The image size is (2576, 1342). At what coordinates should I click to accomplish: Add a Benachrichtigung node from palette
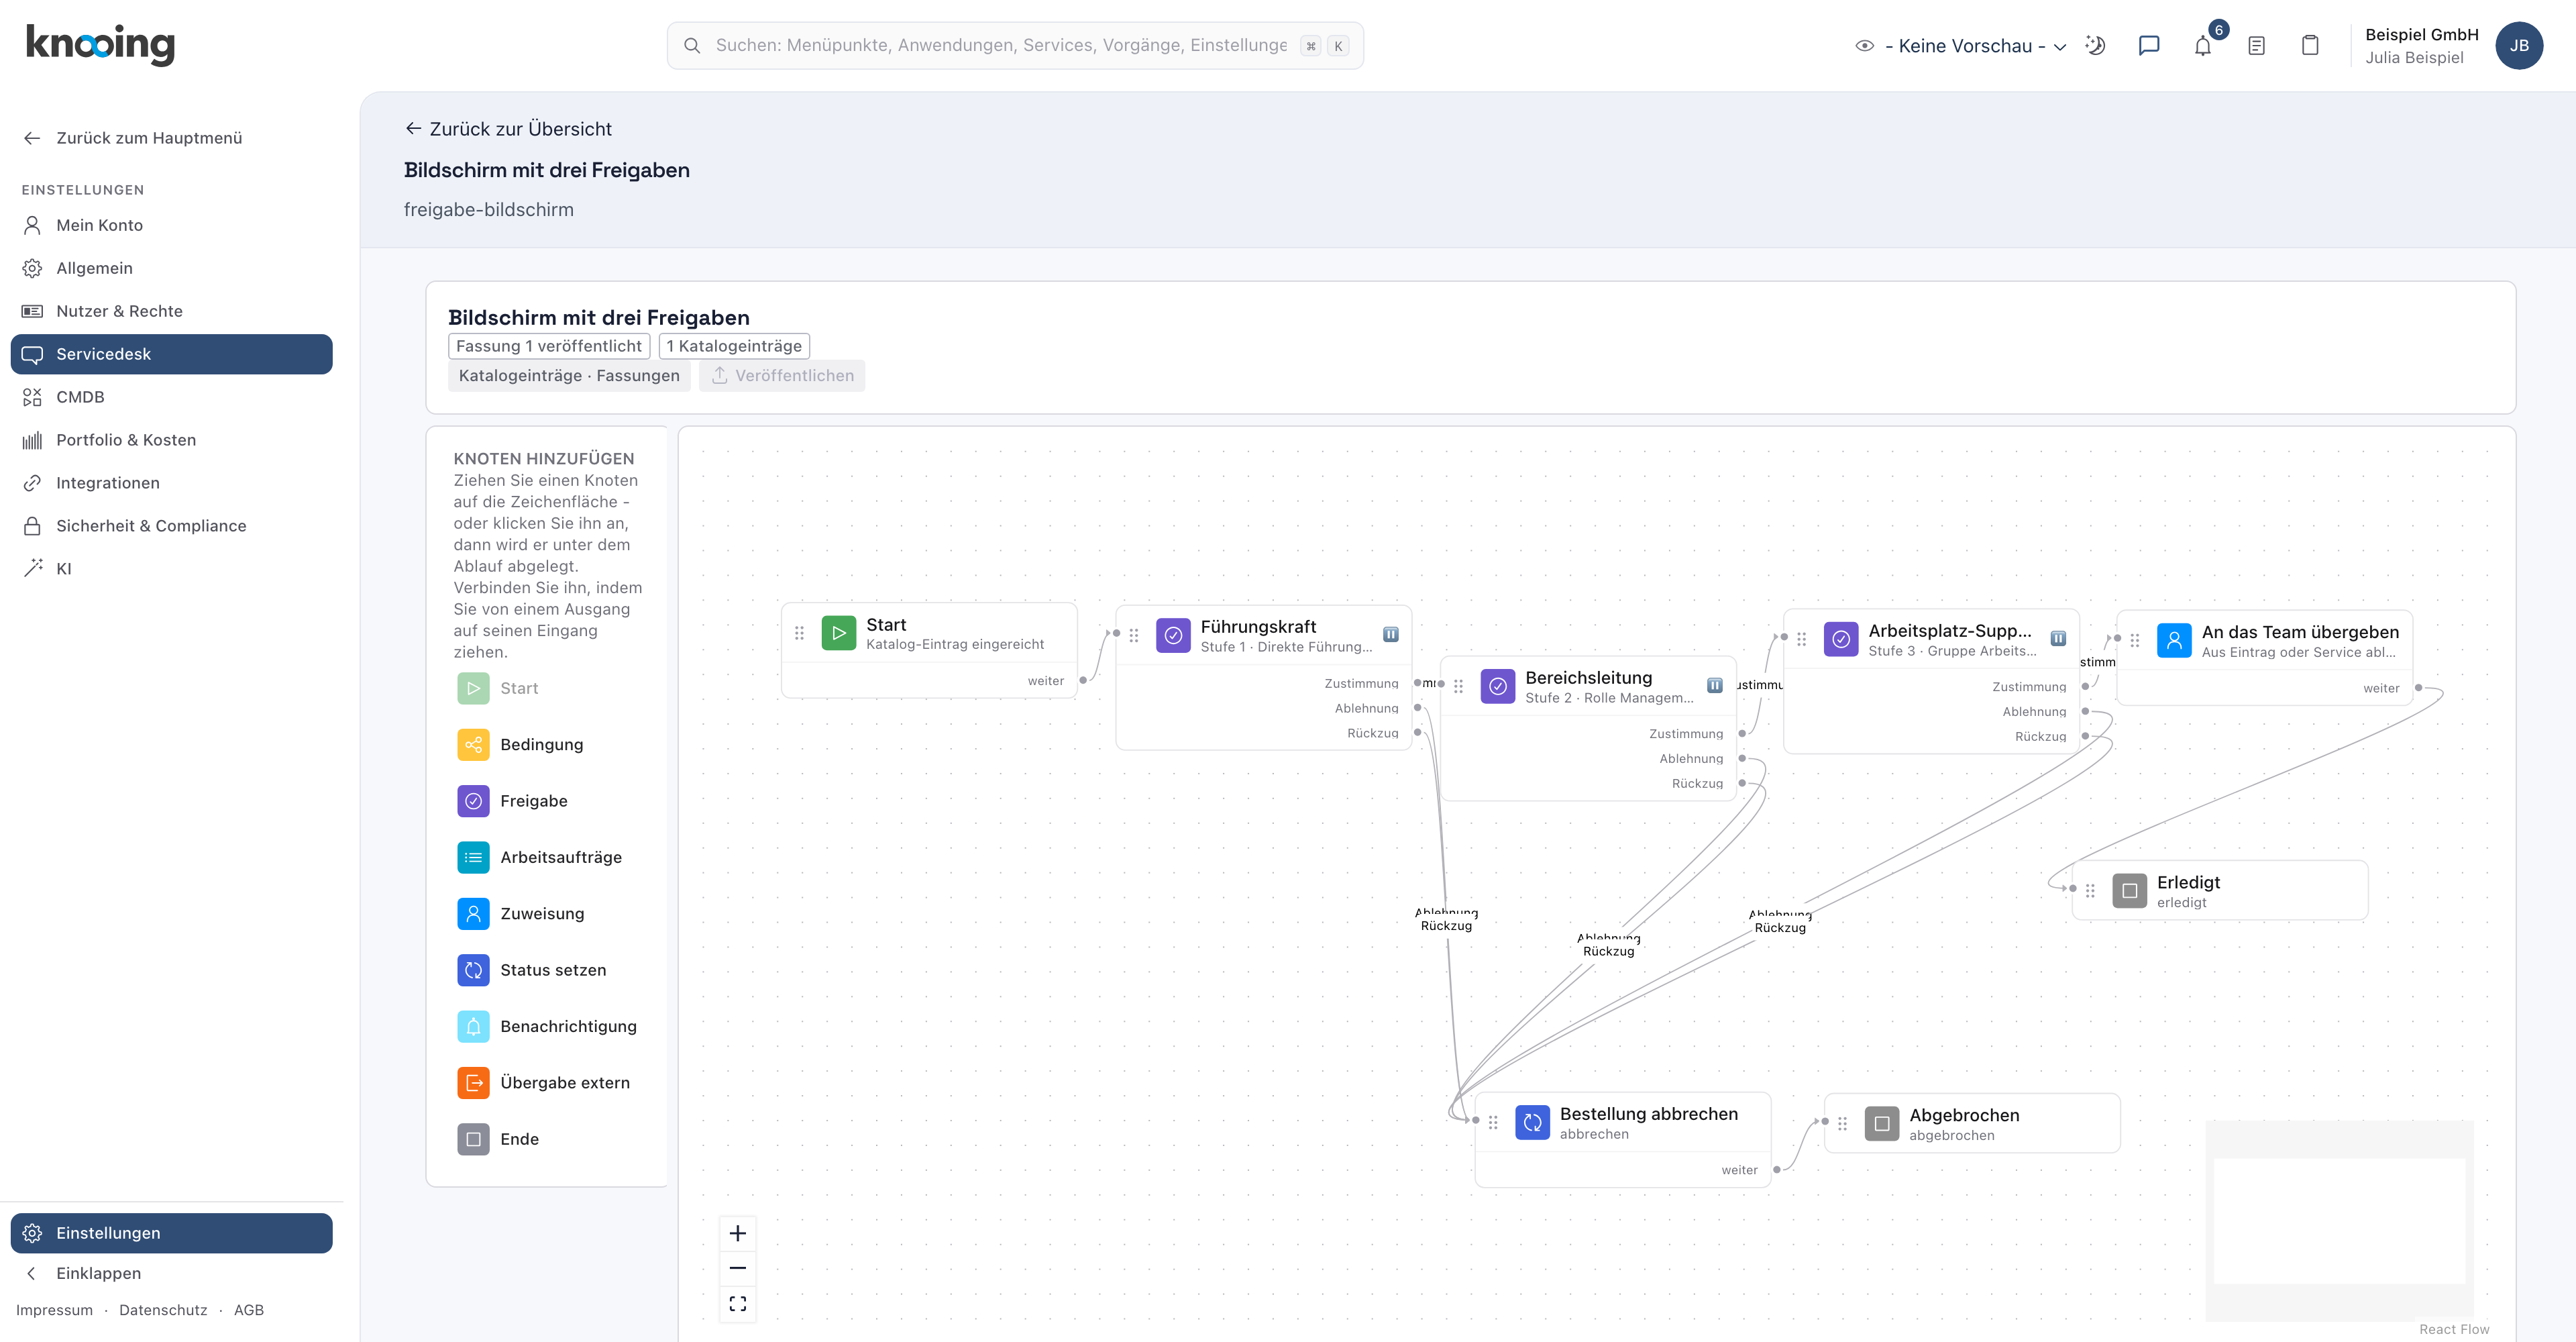[547, 1026]
